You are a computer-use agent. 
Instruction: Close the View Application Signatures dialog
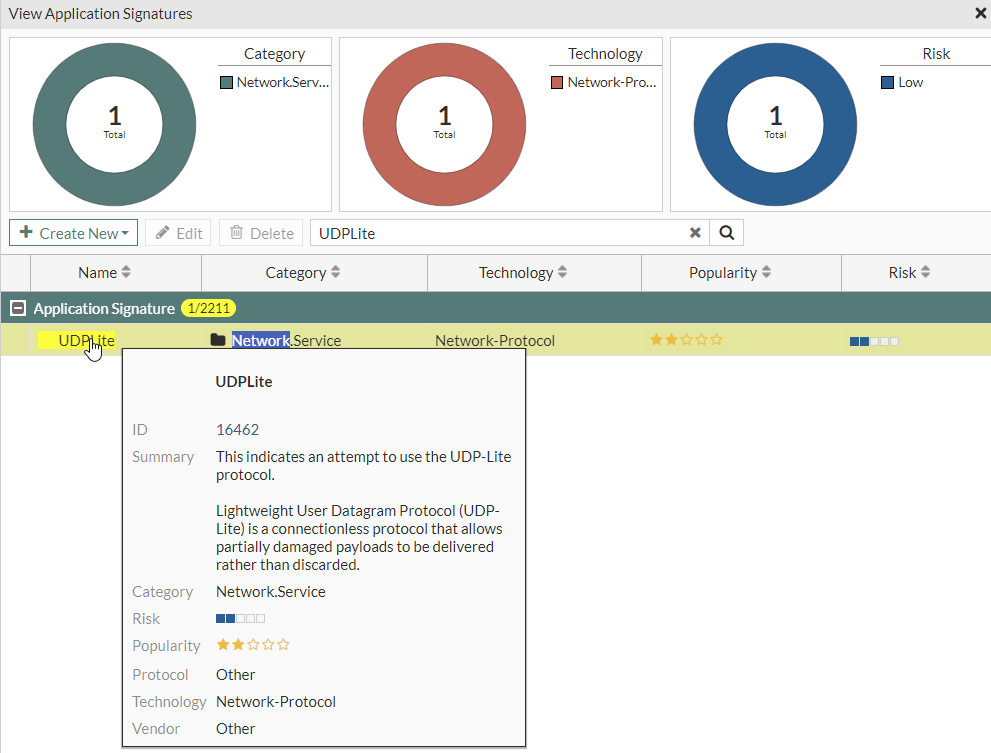tap(980, 13)
